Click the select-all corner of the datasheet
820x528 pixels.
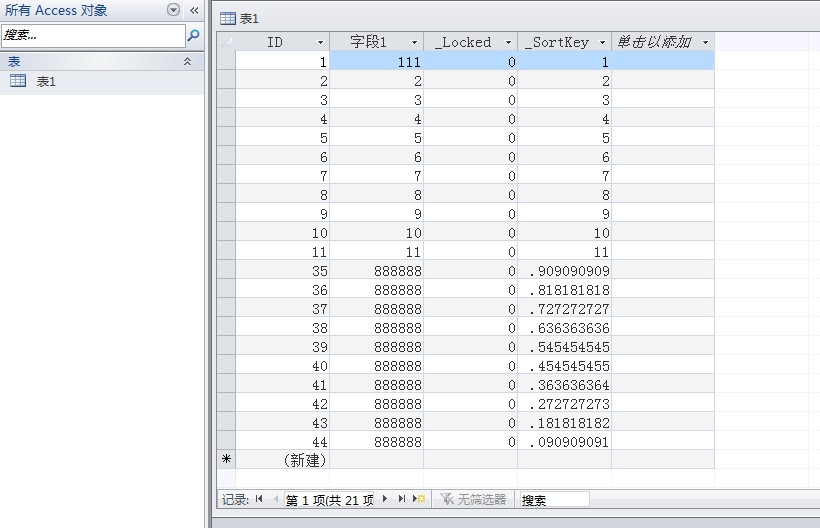pyautogui.click(x=226, y=42)
